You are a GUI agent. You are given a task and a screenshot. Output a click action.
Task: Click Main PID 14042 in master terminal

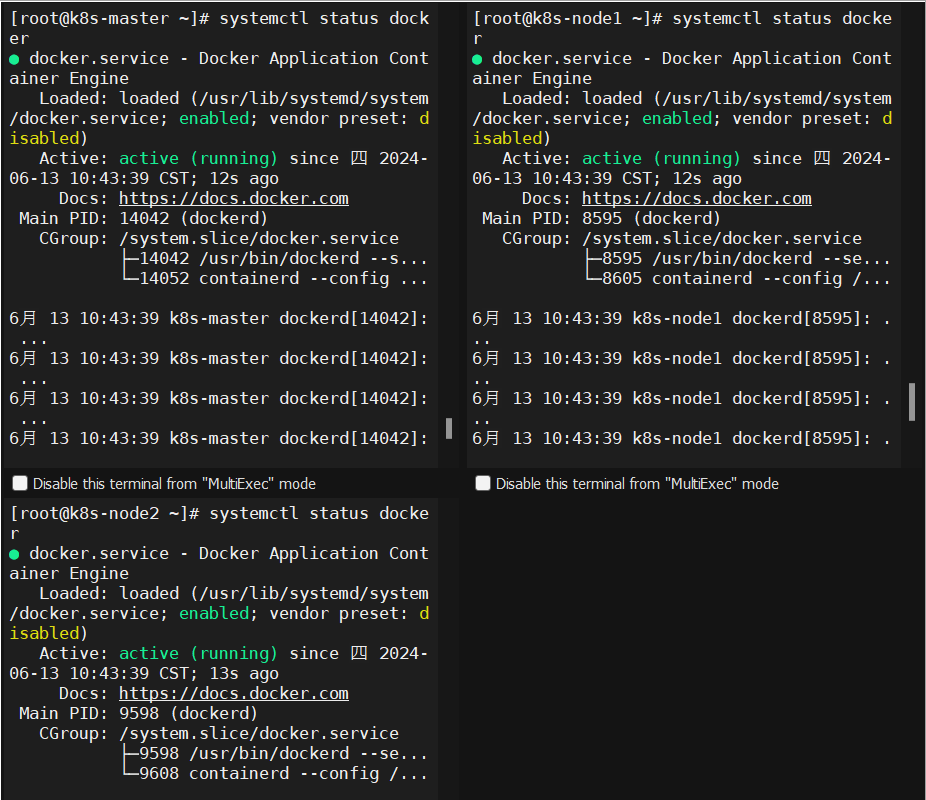pyautogui.click(x=144, y=218)
